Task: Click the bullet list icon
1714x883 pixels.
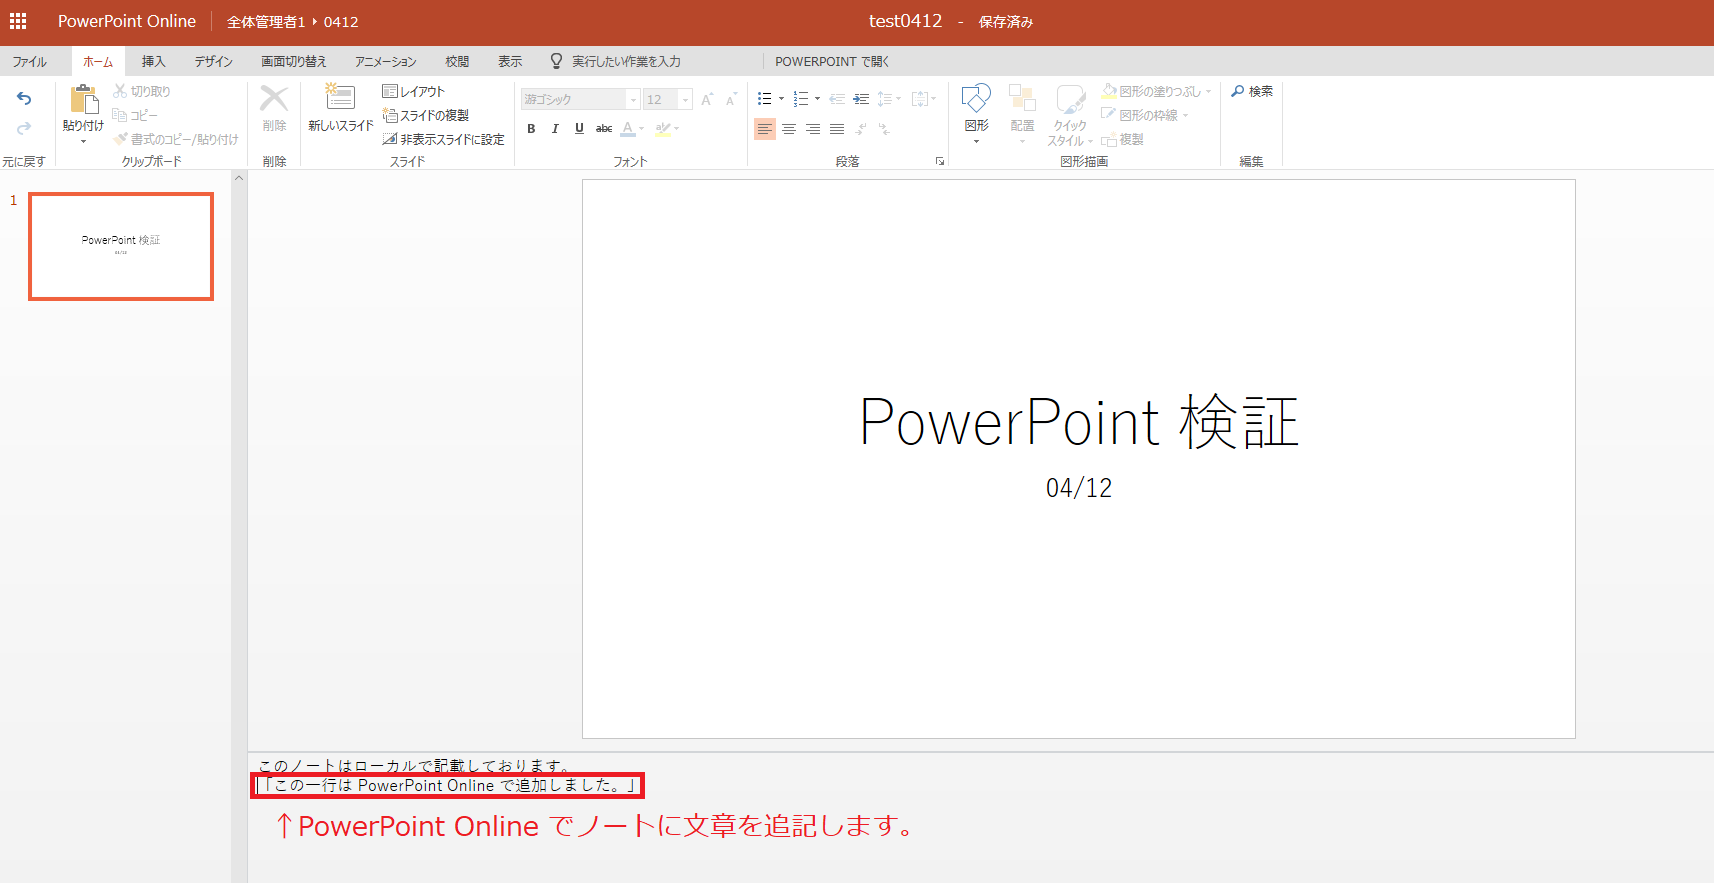Action: pos(765,99)
